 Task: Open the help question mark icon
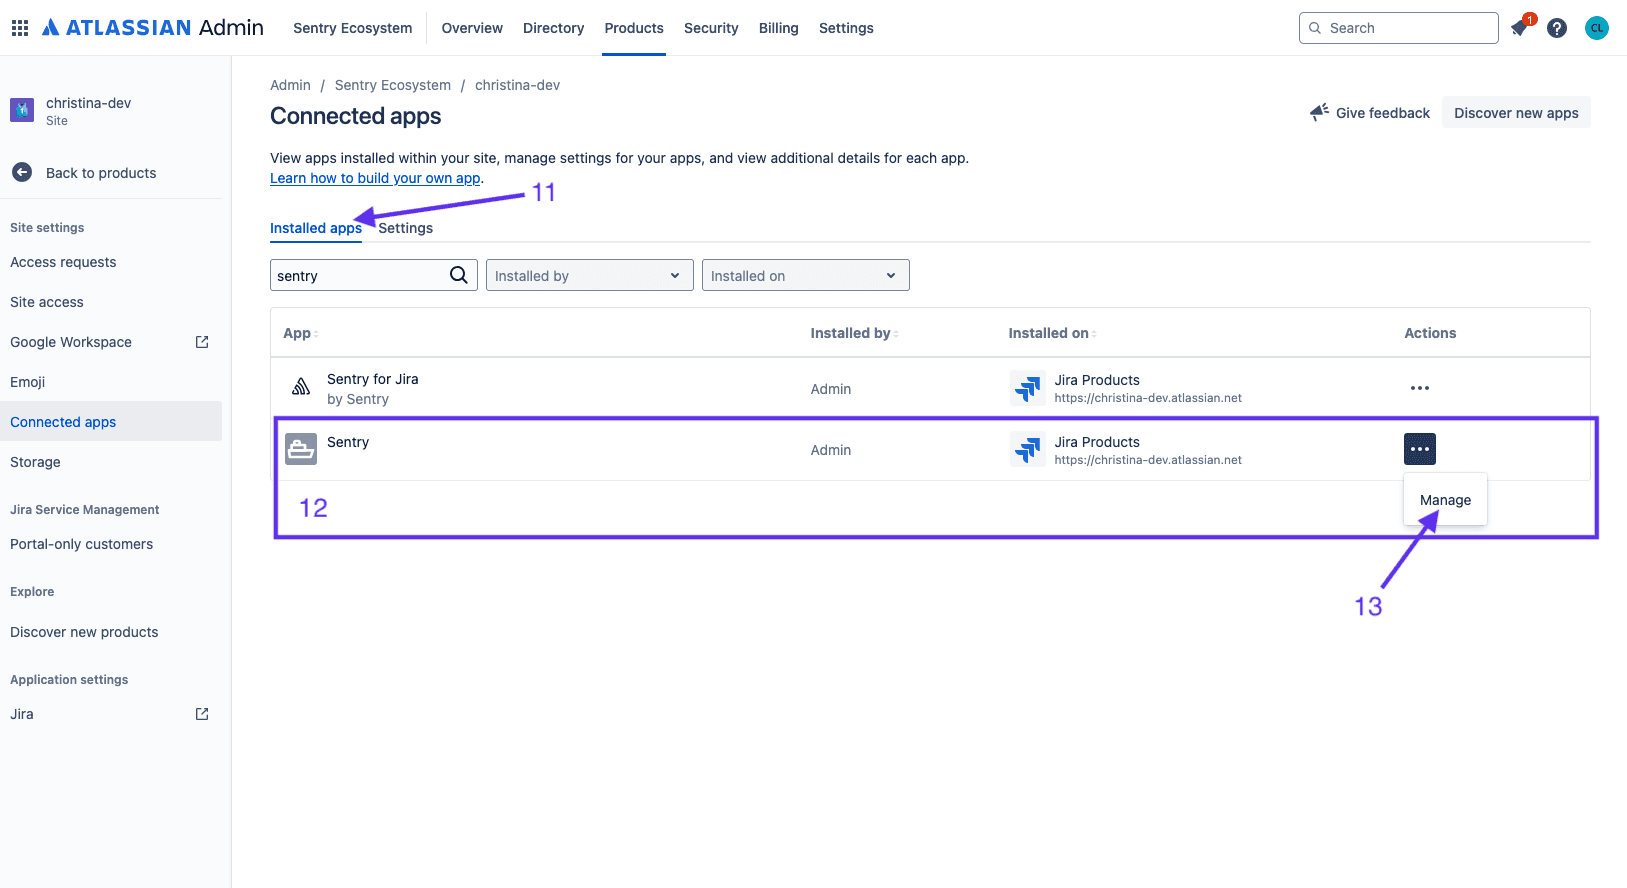[1557, 28]
